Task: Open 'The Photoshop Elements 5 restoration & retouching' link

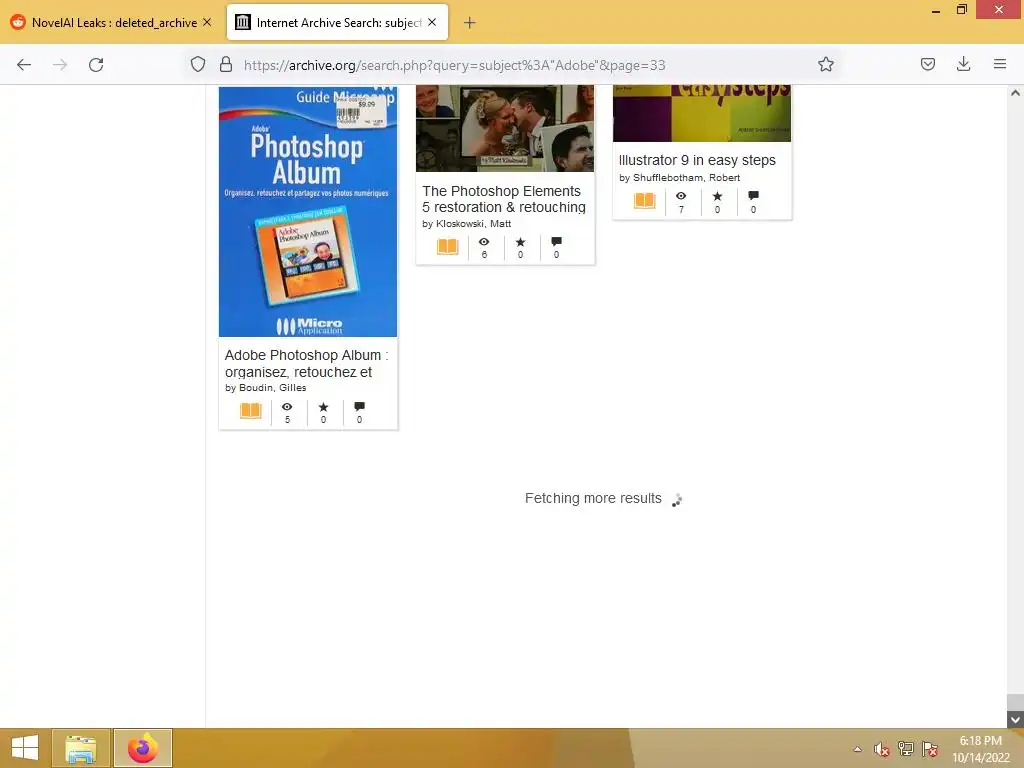Action: pyautogui.click(x=504, y=199)
